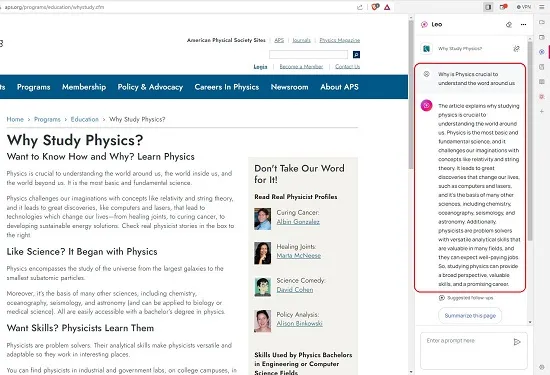Screen dimensions: 550x375
Task: Open the Journals link in top site list
Action: [x=302, y=40]
